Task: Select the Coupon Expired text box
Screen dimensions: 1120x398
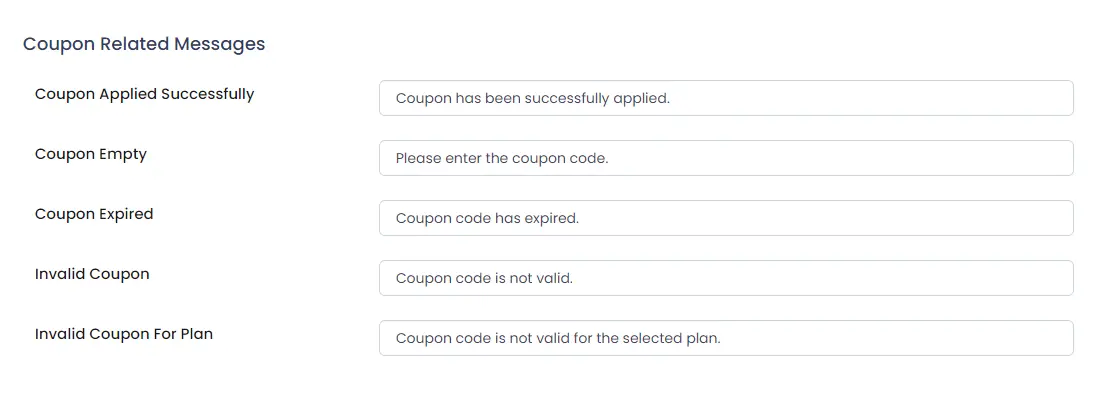Action: [x=726, y=218]
